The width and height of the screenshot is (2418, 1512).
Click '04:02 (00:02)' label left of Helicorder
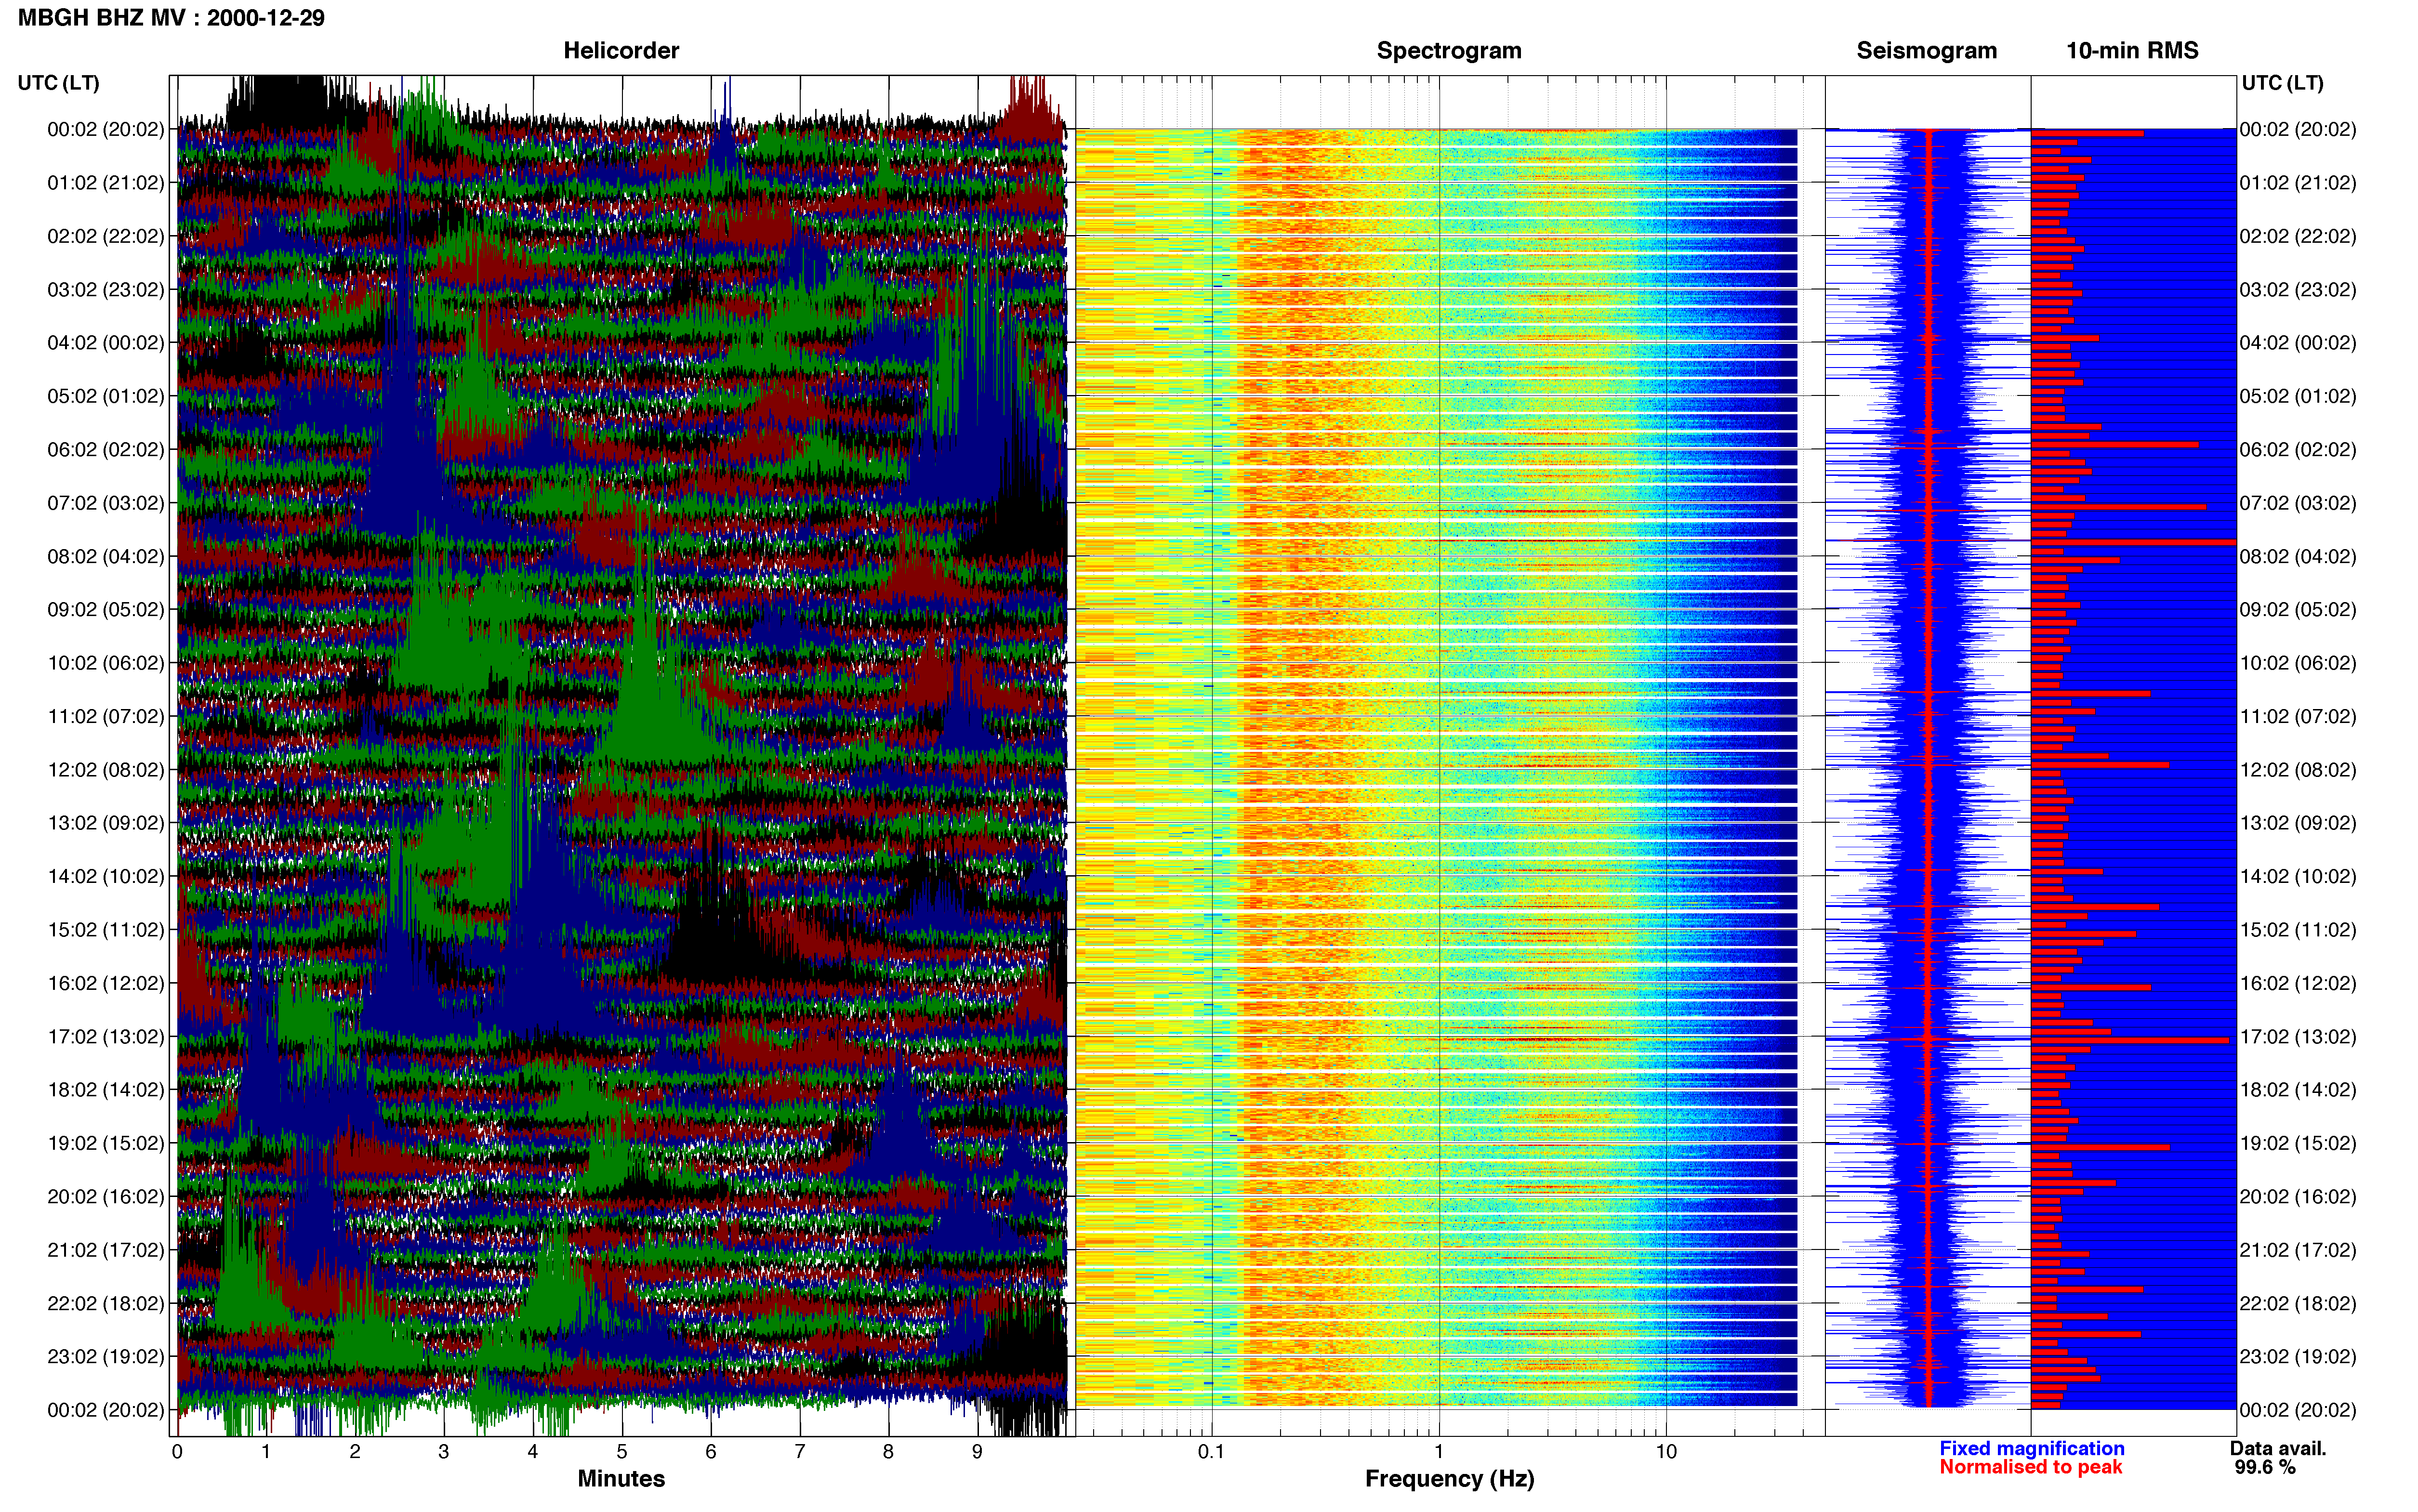tap(106, 343)
